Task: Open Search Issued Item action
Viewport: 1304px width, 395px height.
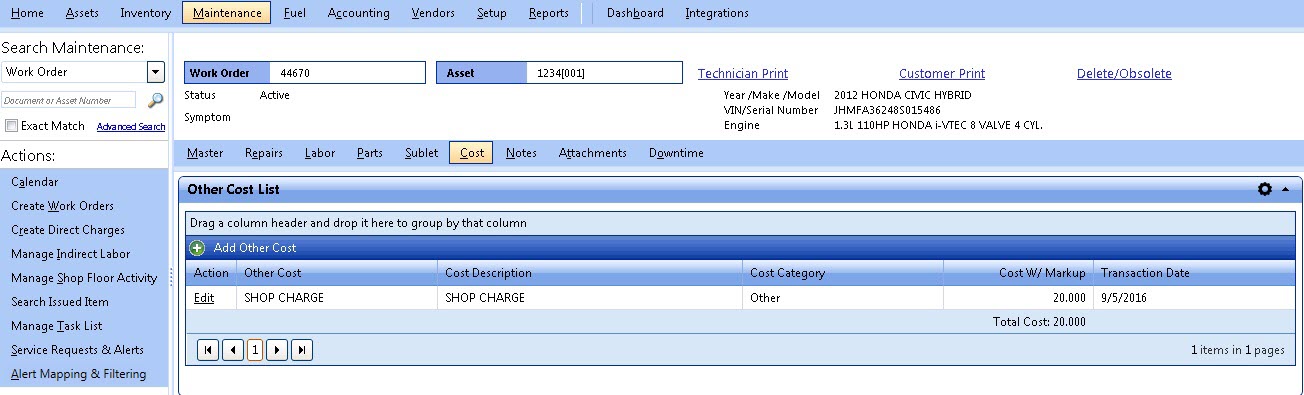Action: (x=60, y=302)
